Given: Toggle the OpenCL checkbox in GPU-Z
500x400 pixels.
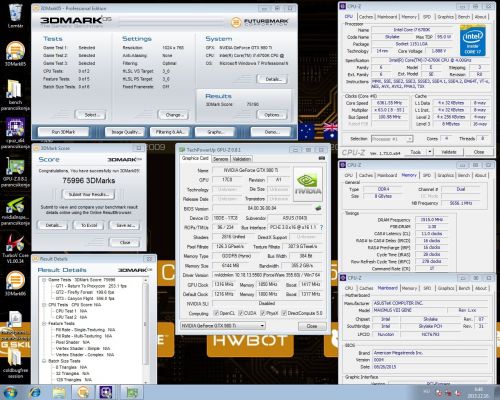Looking at the screenshot, I should (216, 313).
